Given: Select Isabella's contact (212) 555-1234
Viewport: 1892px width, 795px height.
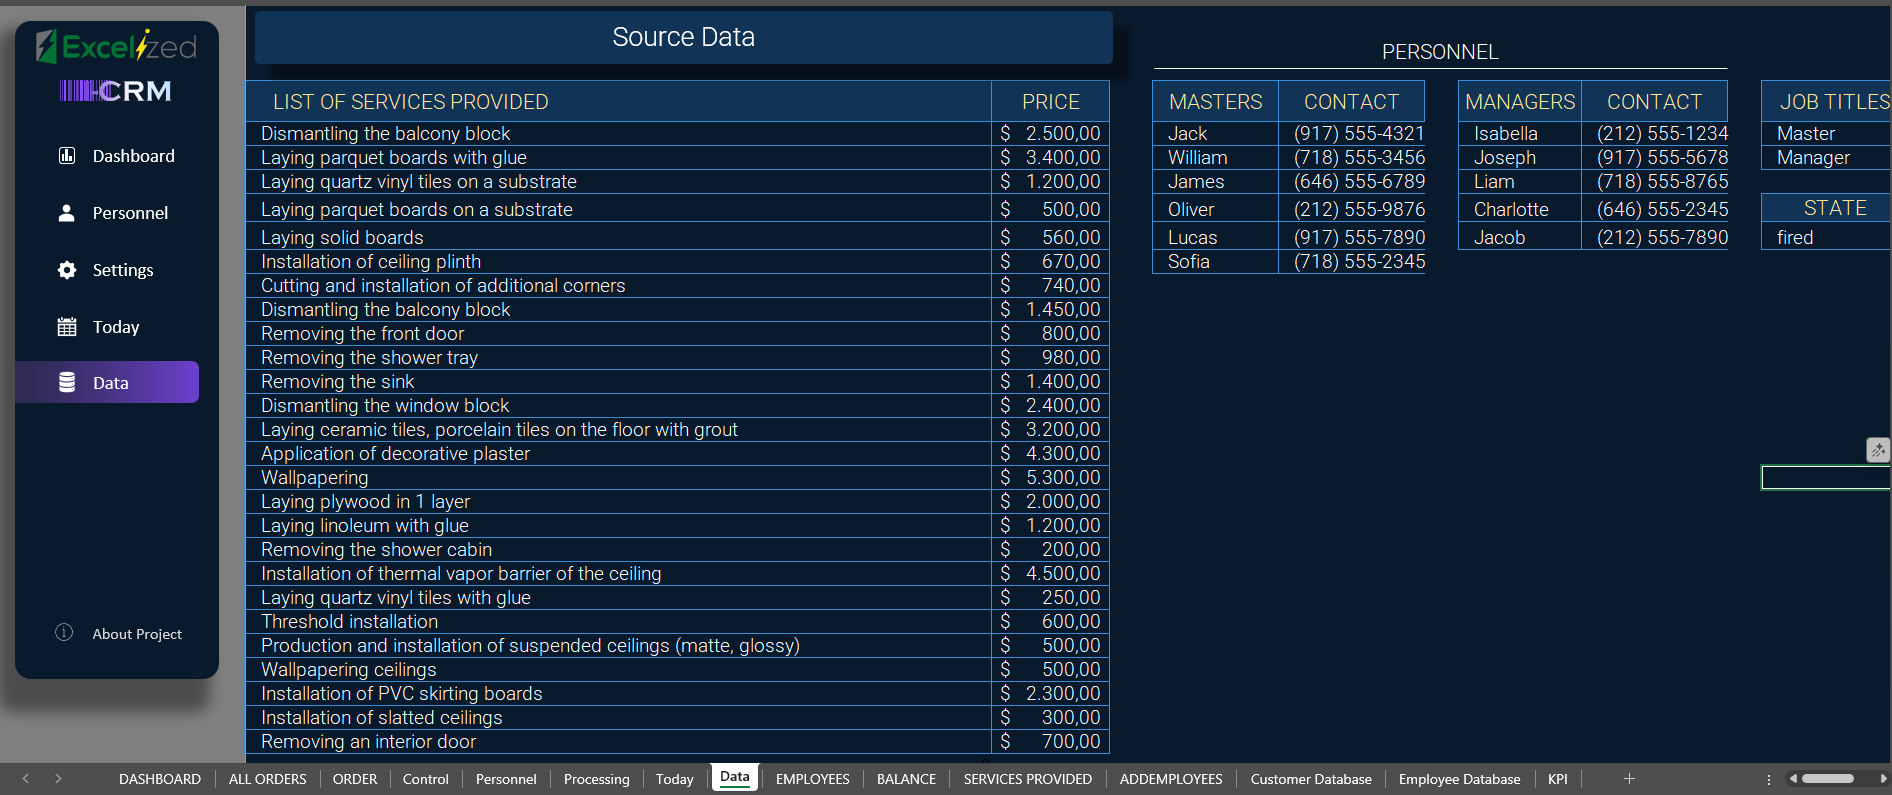Looking at the screenshot, I should [1655, 134].
